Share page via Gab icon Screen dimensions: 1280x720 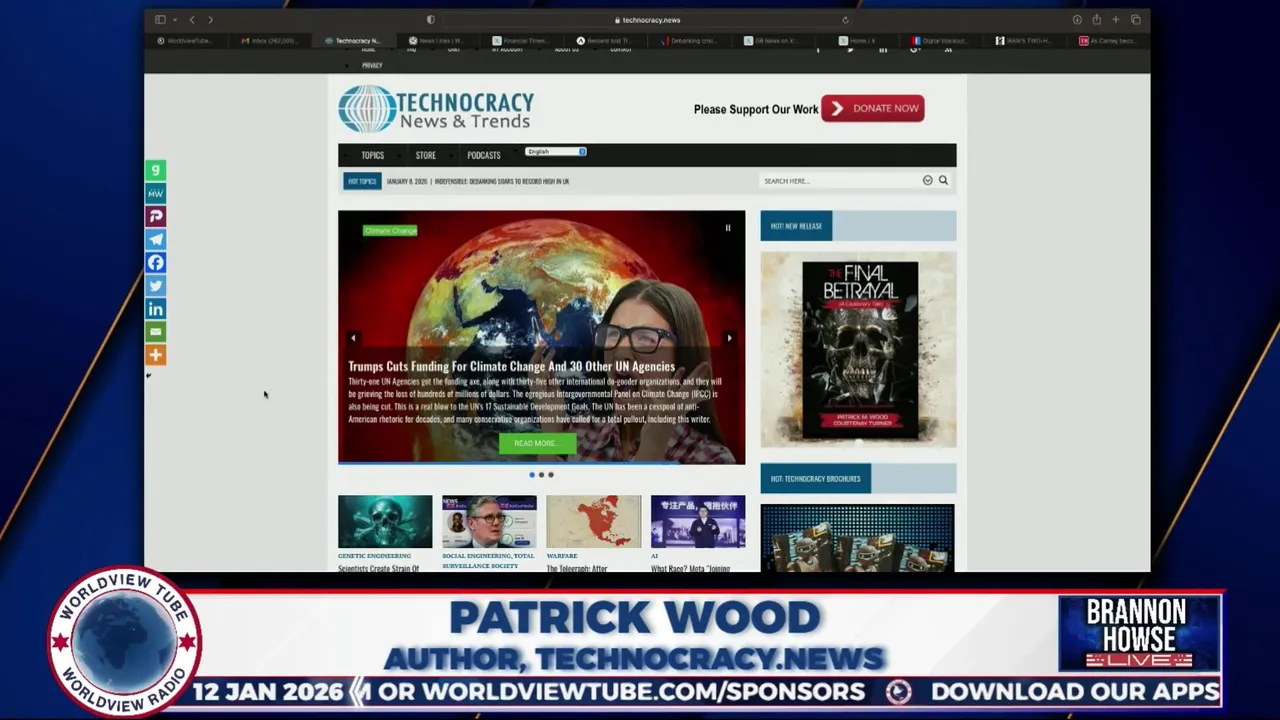click(x=155, y=170)
